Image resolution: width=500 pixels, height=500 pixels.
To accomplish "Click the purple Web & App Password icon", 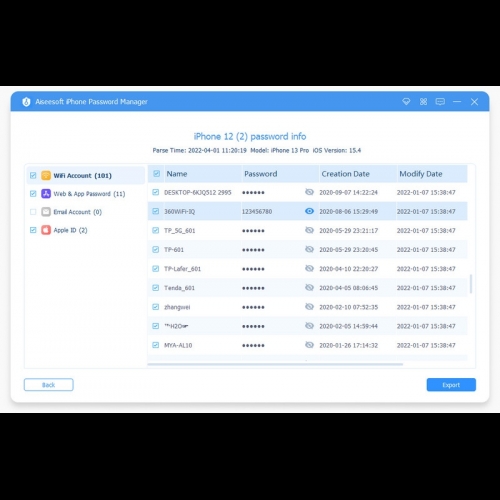I will (x=46, y=194).
